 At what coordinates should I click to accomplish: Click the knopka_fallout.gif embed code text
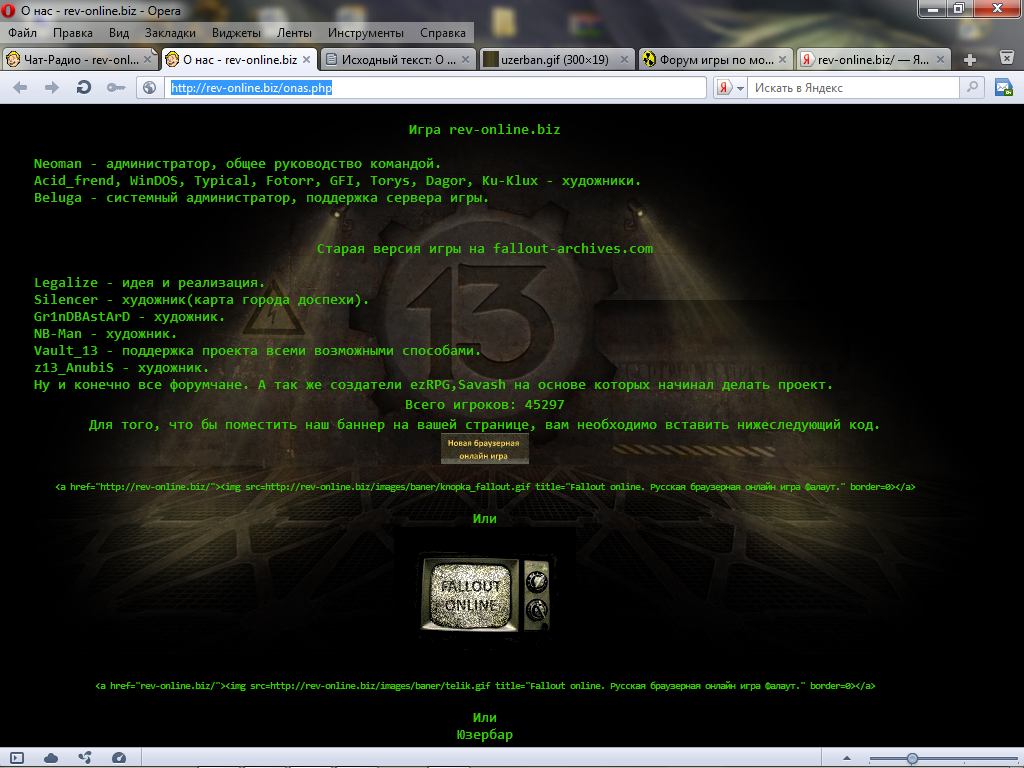coord(485,487)
